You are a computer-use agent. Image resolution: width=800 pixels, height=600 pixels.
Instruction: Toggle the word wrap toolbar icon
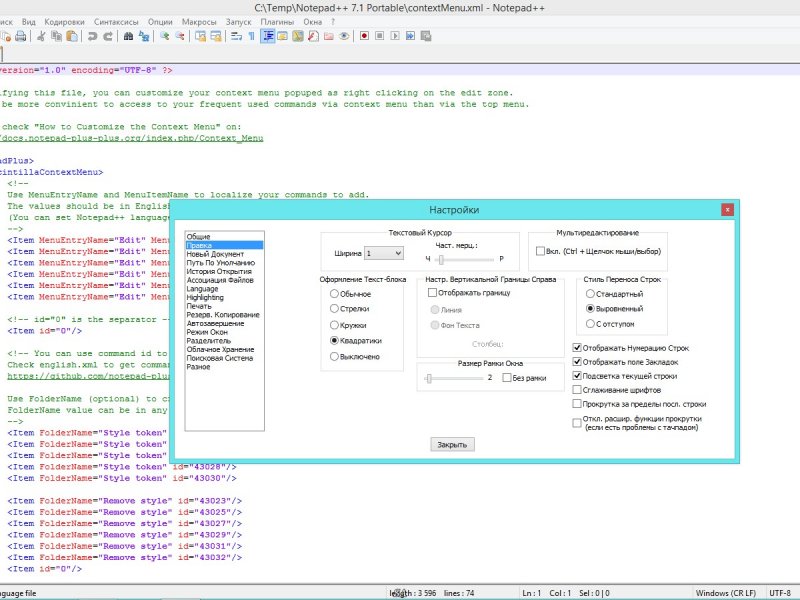[236, 36]
